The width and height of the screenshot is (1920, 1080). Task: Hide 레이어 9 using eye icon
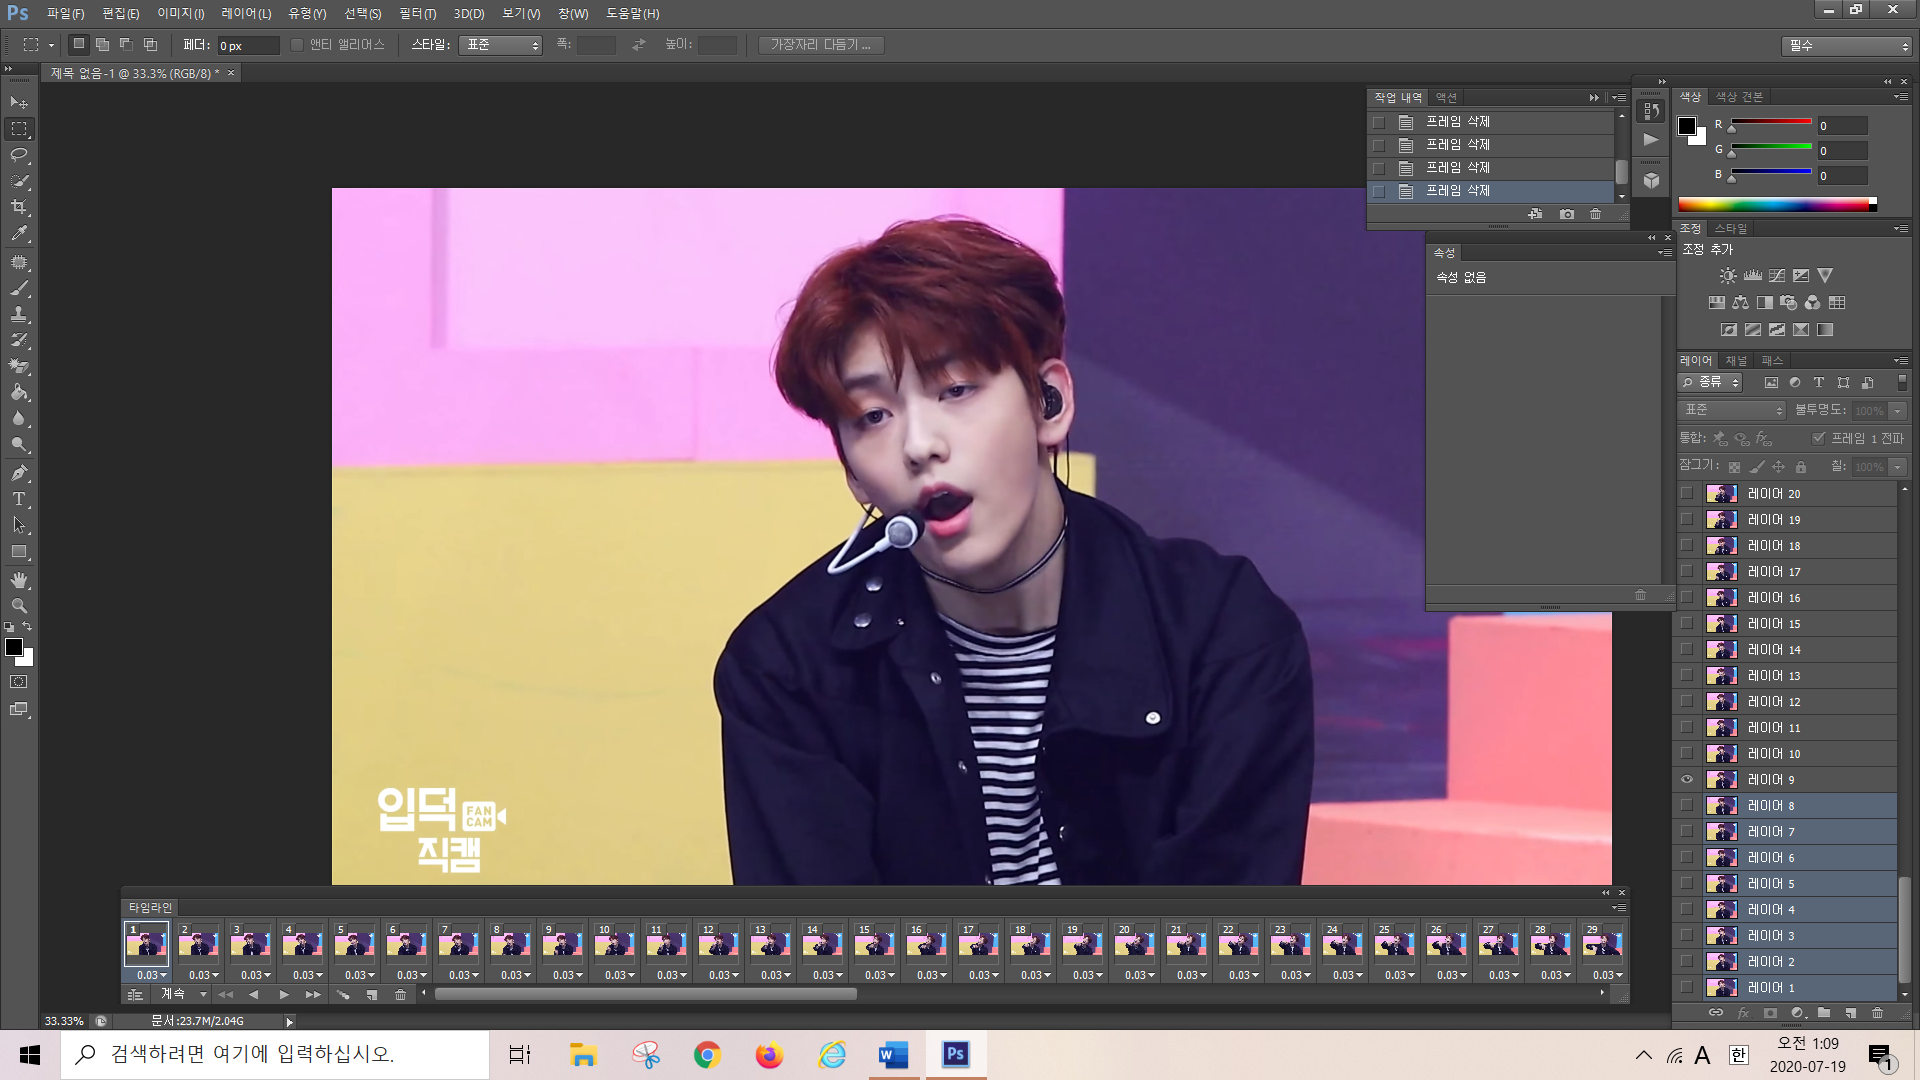1687,780
